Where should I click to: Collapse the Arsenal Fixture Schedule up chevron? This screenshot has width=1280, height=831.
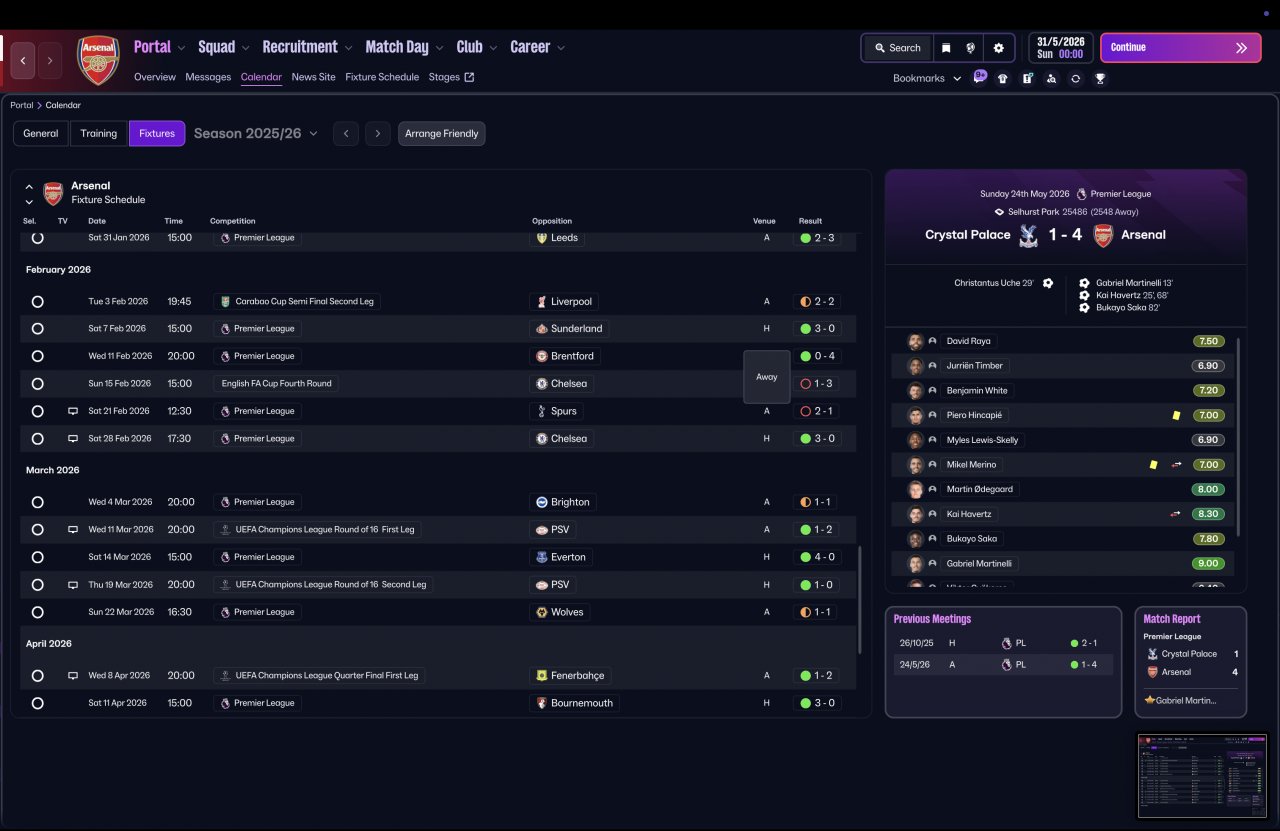tap(29, 187)
